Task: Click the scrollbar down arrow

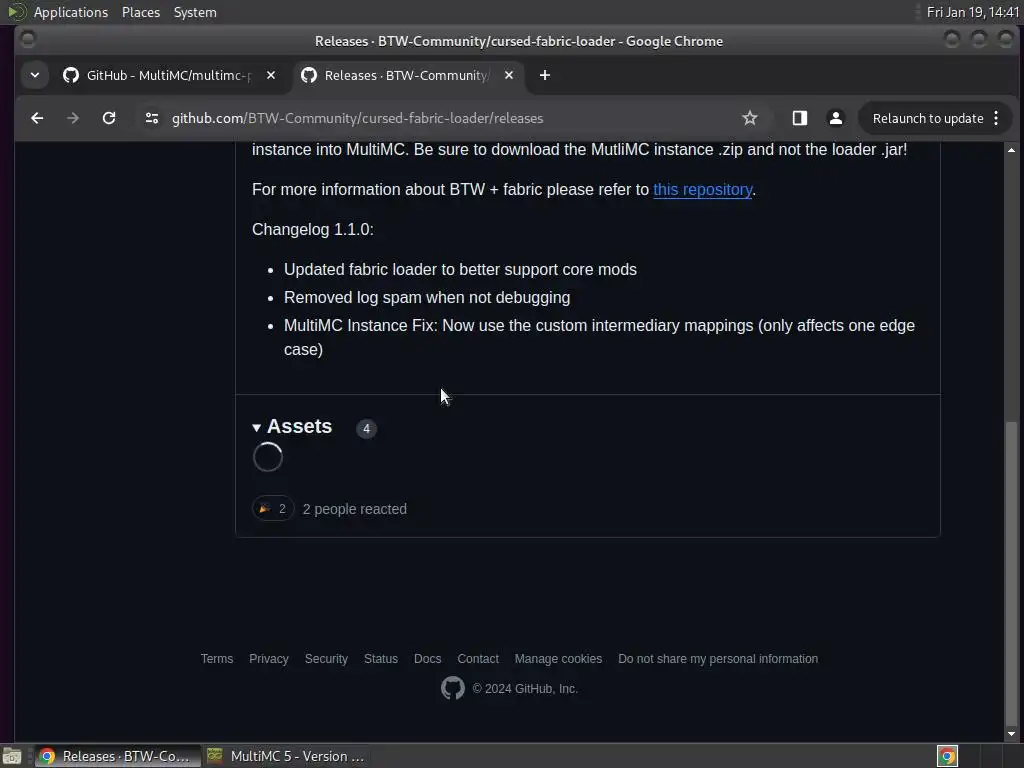Action: pos(1011,734)
